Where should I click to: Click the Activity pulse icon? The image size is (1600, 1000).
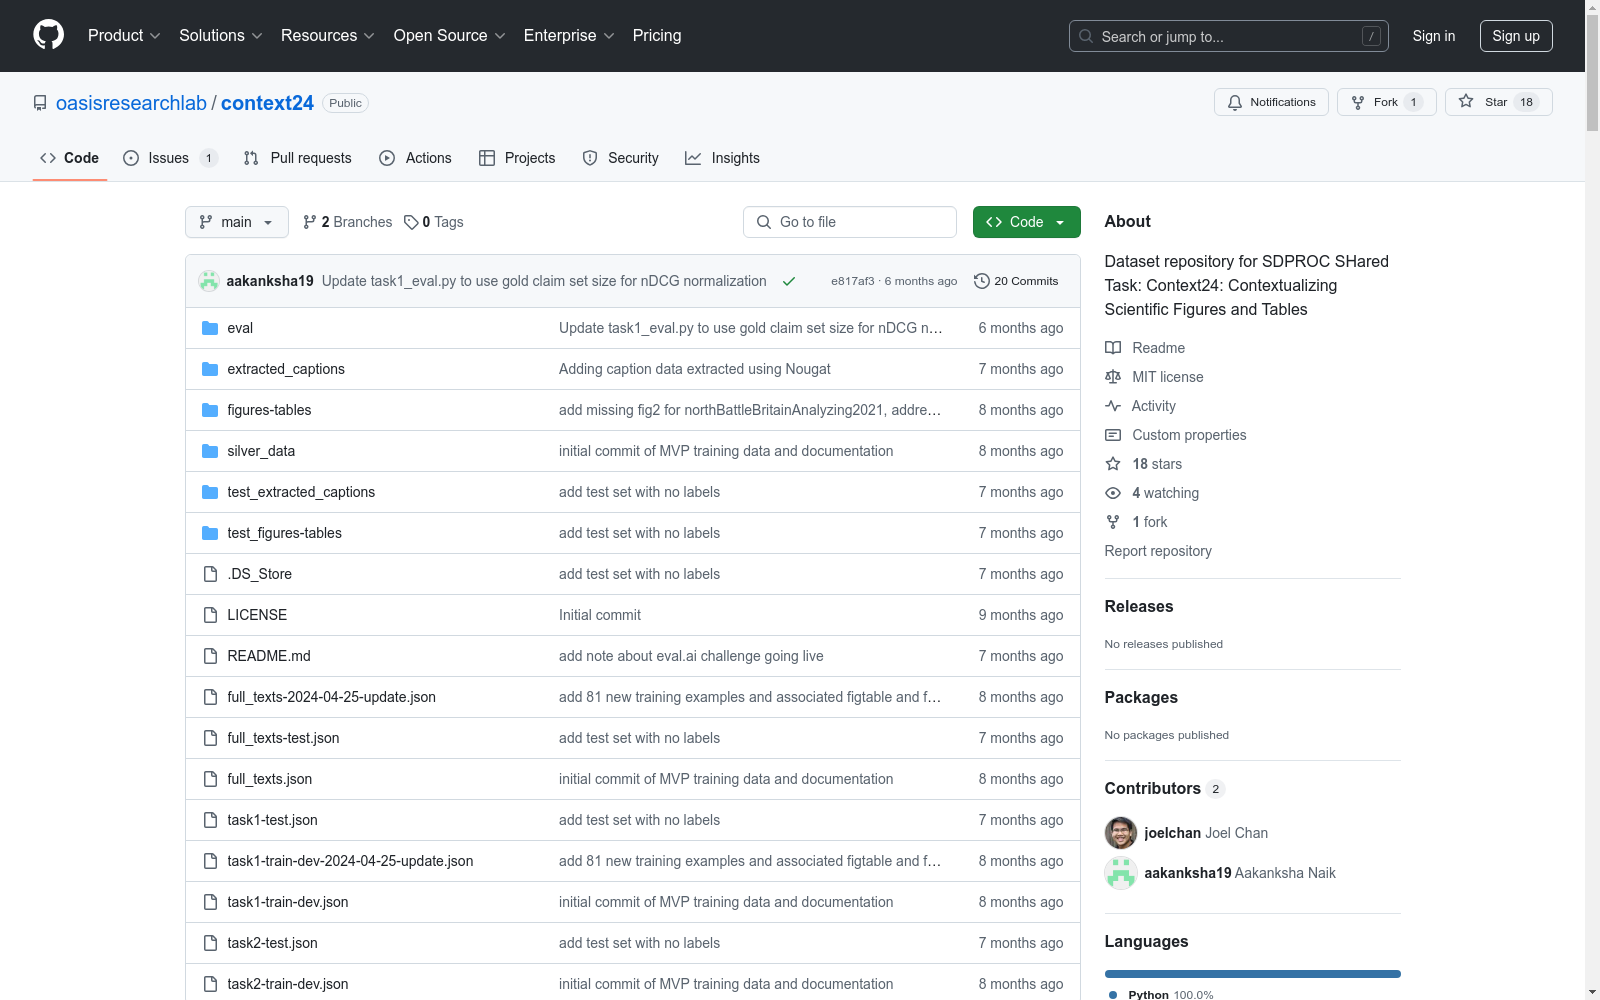(x=1113, y=406)
